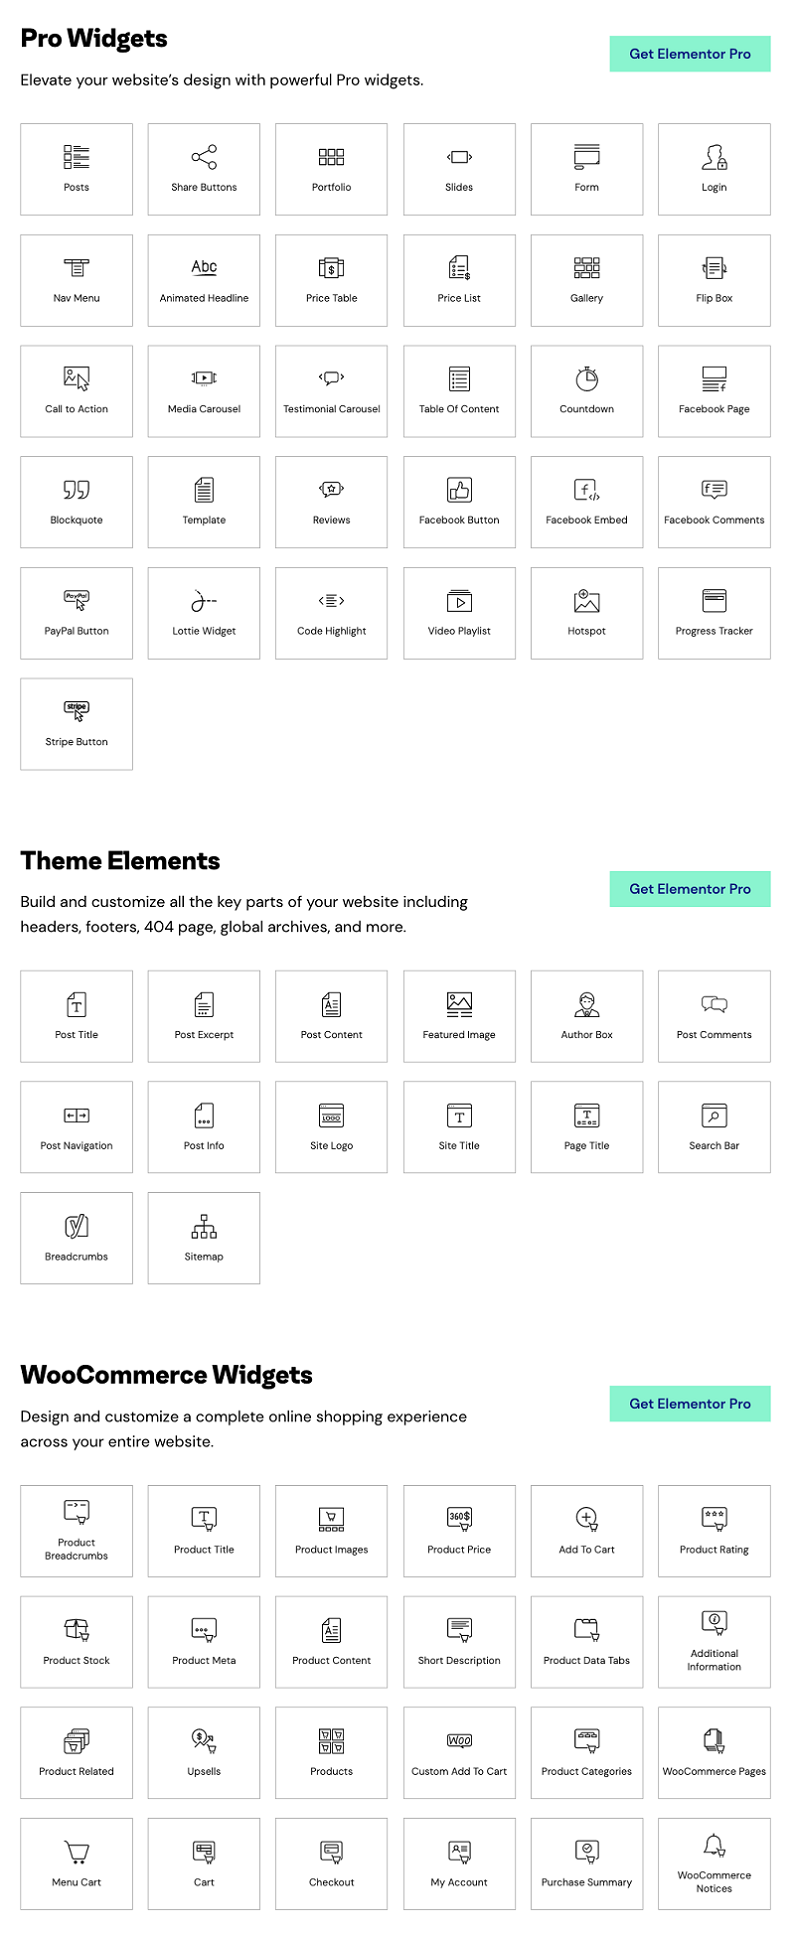795x1935 pixels.
Task: Open the Search Bar theme element
Action: point(713,1127)
